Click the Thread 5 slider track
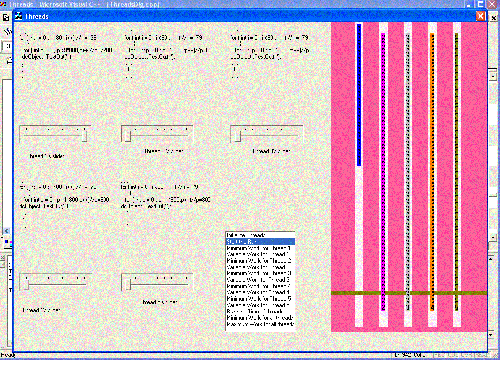This screenshot has height=375, width=500. (x=157, y=283)
